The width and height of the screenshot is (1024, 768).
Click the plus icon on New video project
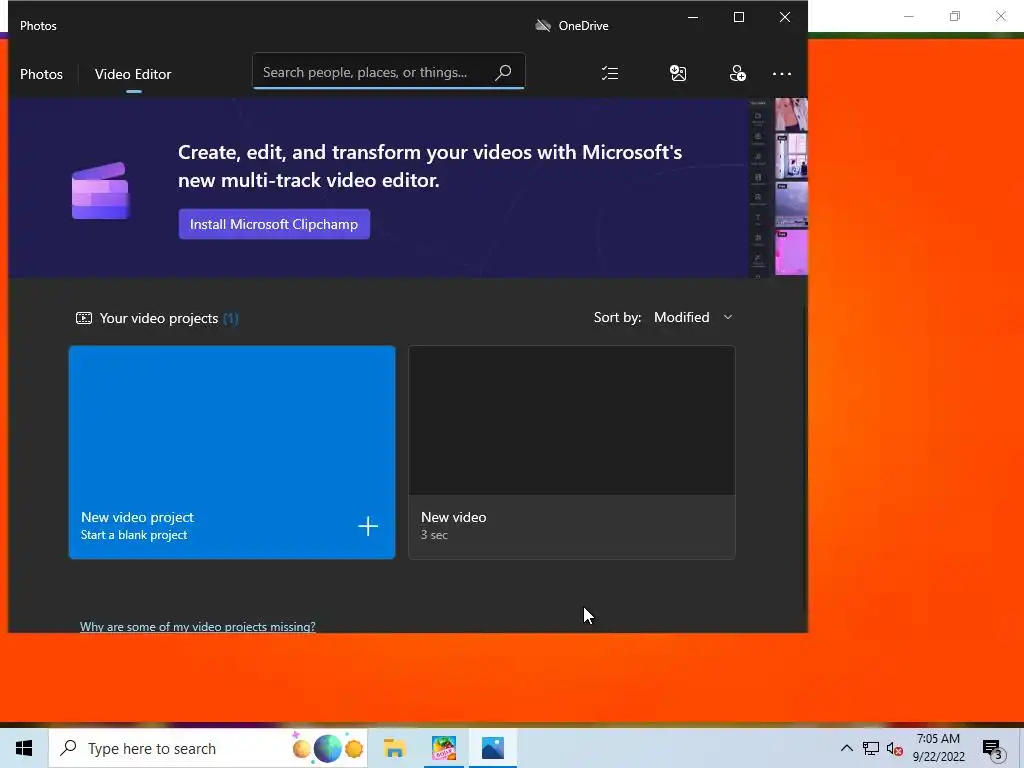pyautogui.click(x=368, y=526)
